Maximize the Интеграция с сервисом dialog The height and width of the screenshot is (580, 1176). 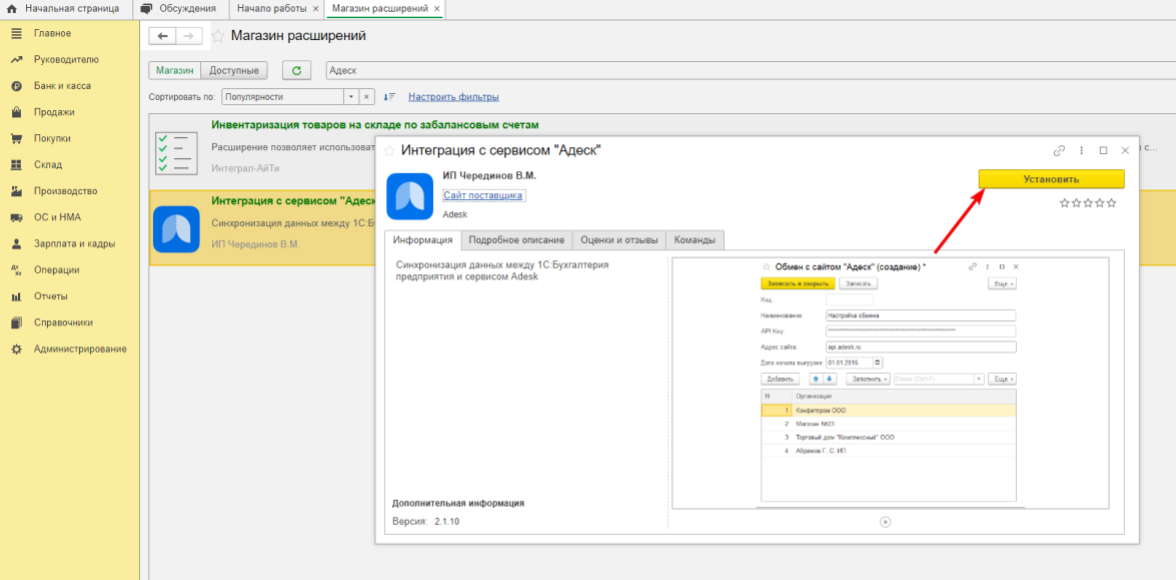click(x=1103, y=150)
